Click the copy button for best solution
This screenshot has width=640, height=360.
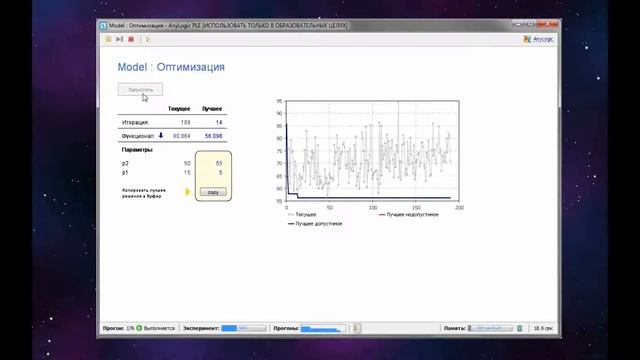[x=213, y=192]
